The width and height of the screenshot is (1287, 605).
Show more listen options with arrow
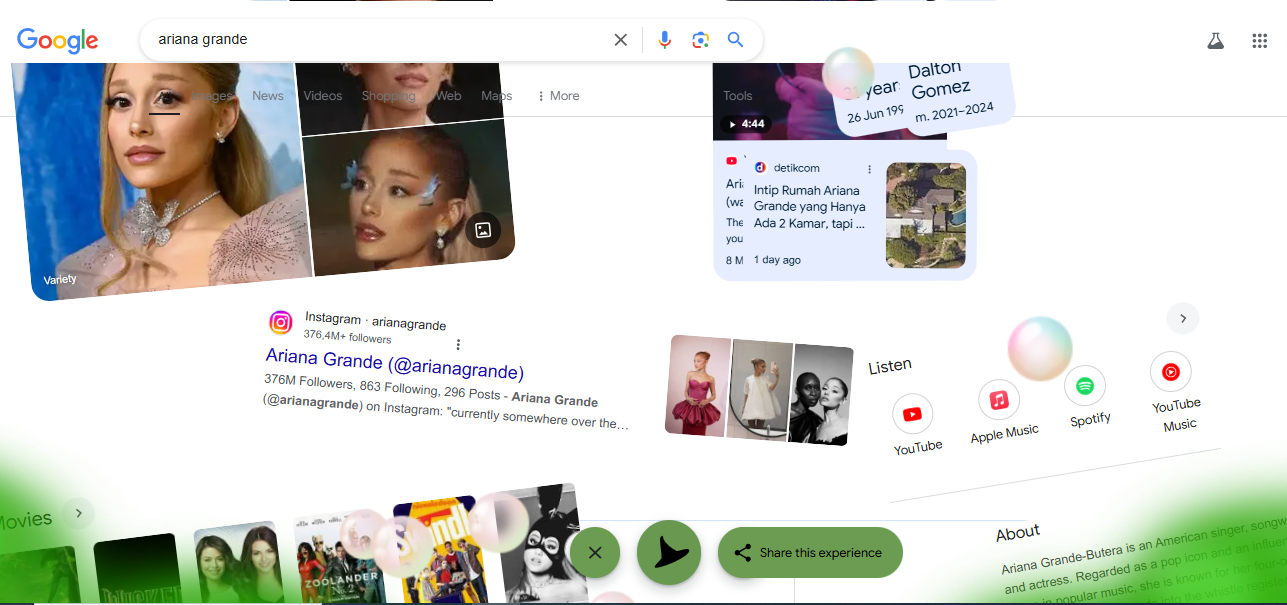tap(1183, 318)
